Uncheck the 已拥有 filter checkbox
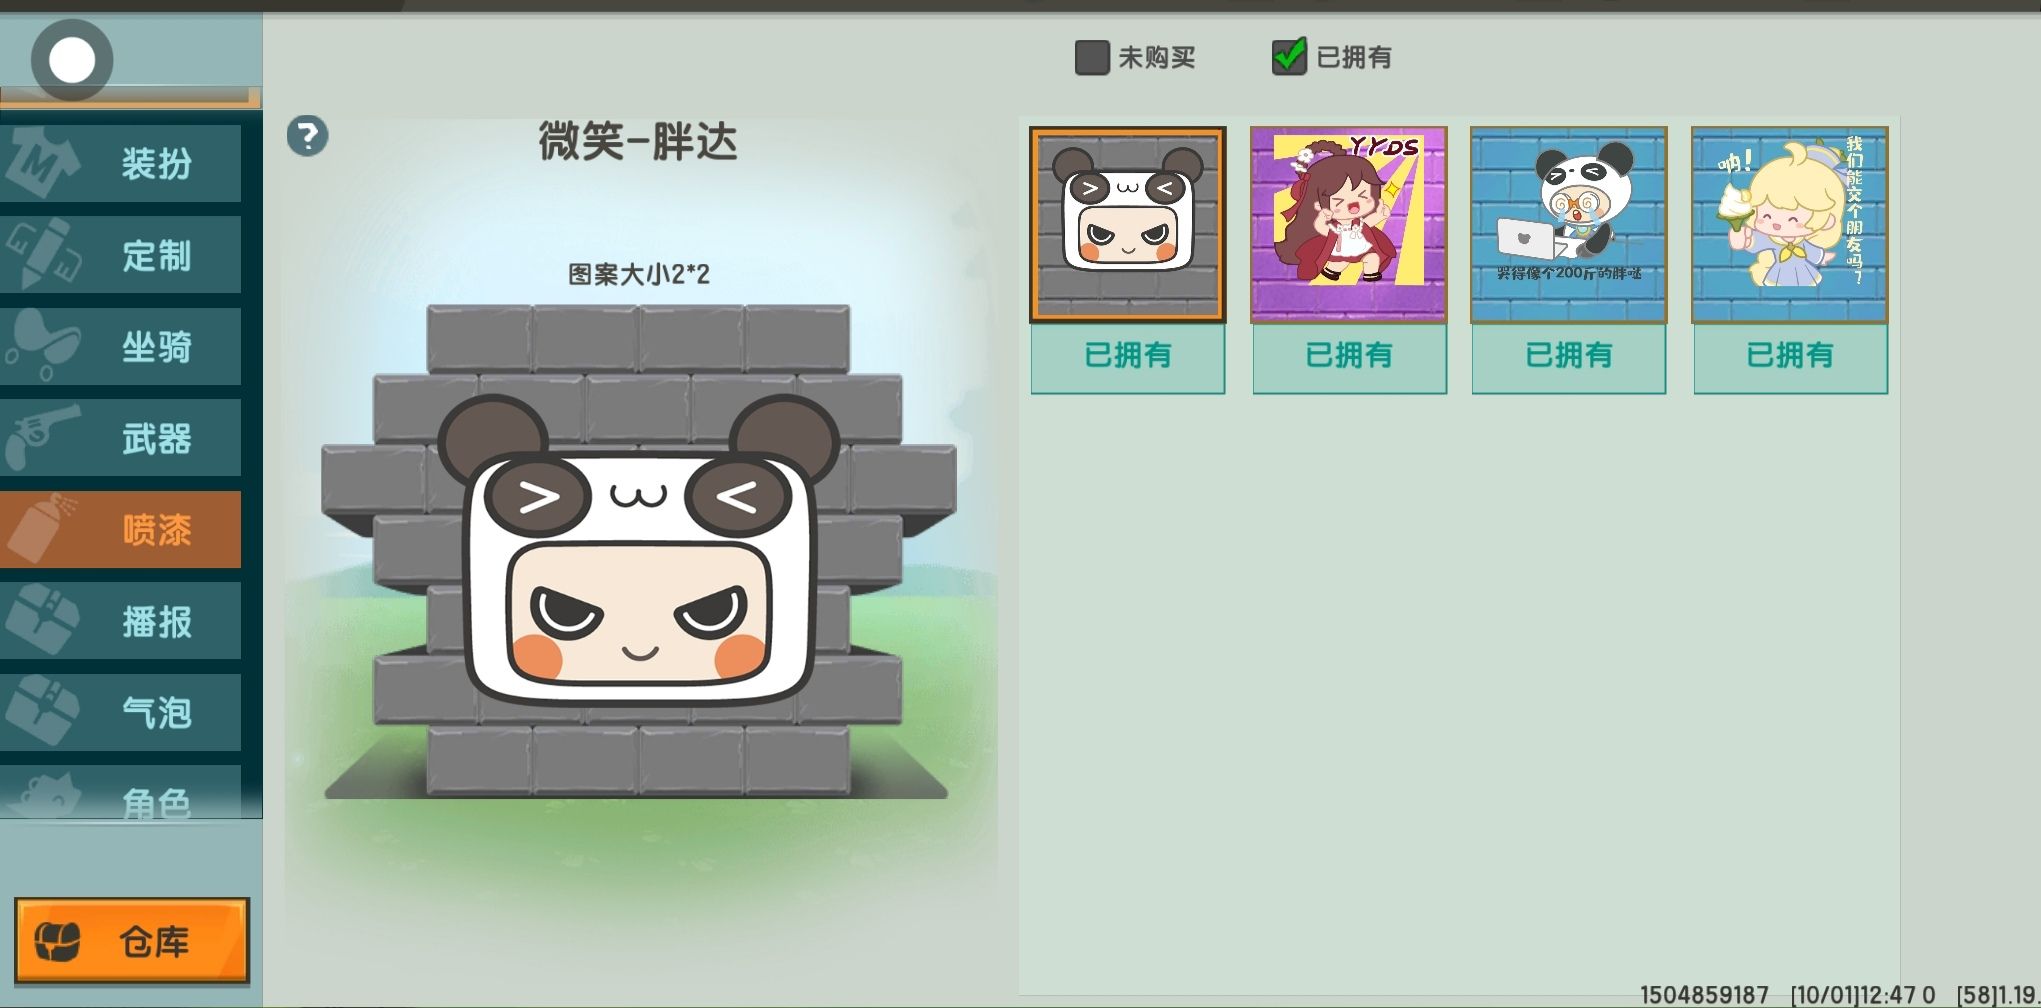The height and width of the screenshot is (1008, 2041). pyautogui.click(x=1289, y=57)
